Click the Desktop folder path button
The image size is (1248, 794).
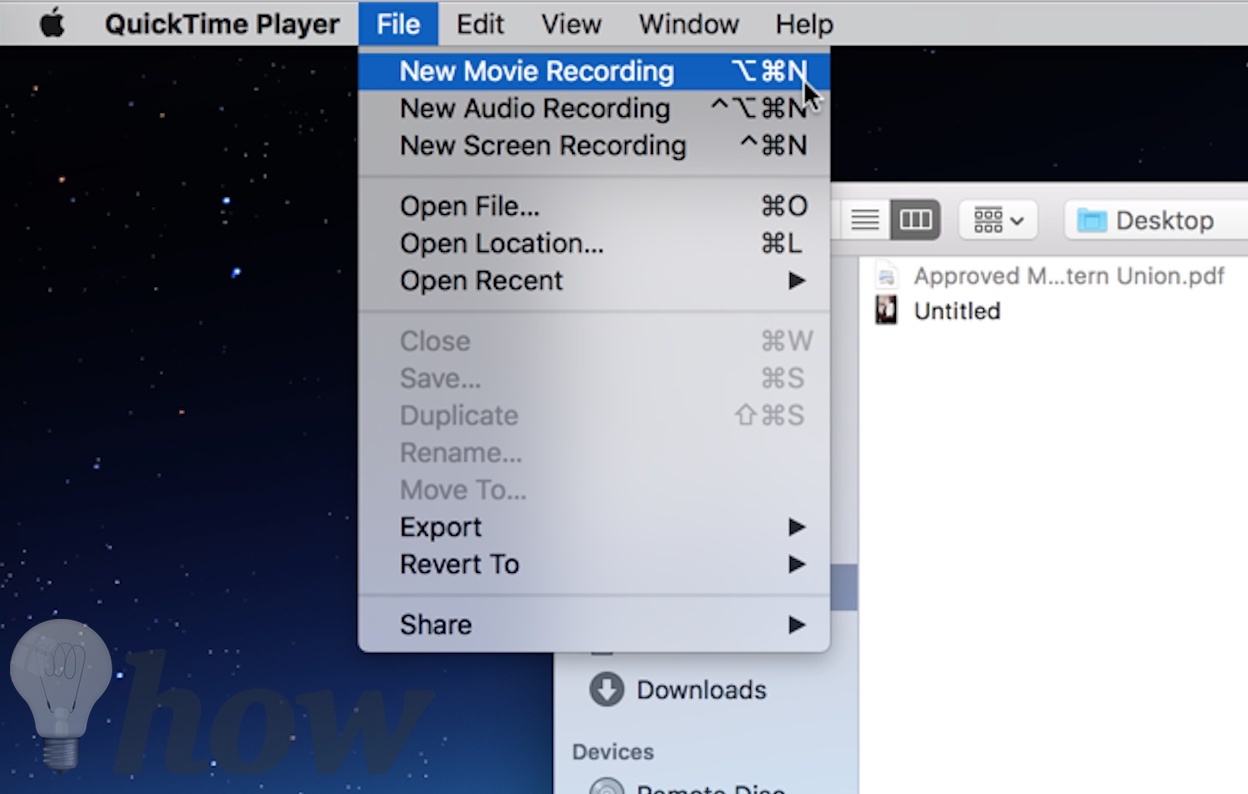[x=1157, y=220]
